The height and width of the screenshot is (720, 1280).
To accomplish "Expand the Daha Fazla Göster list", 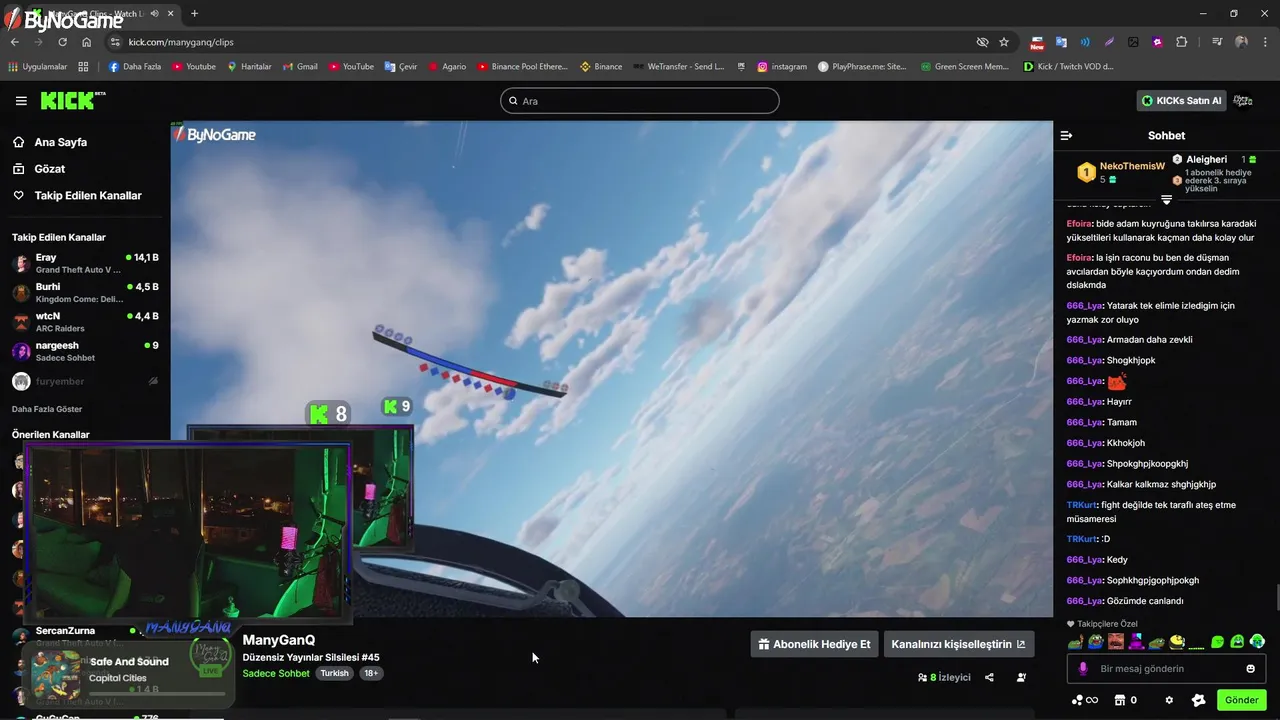I will pyautogui.click(x=47, y=409).
